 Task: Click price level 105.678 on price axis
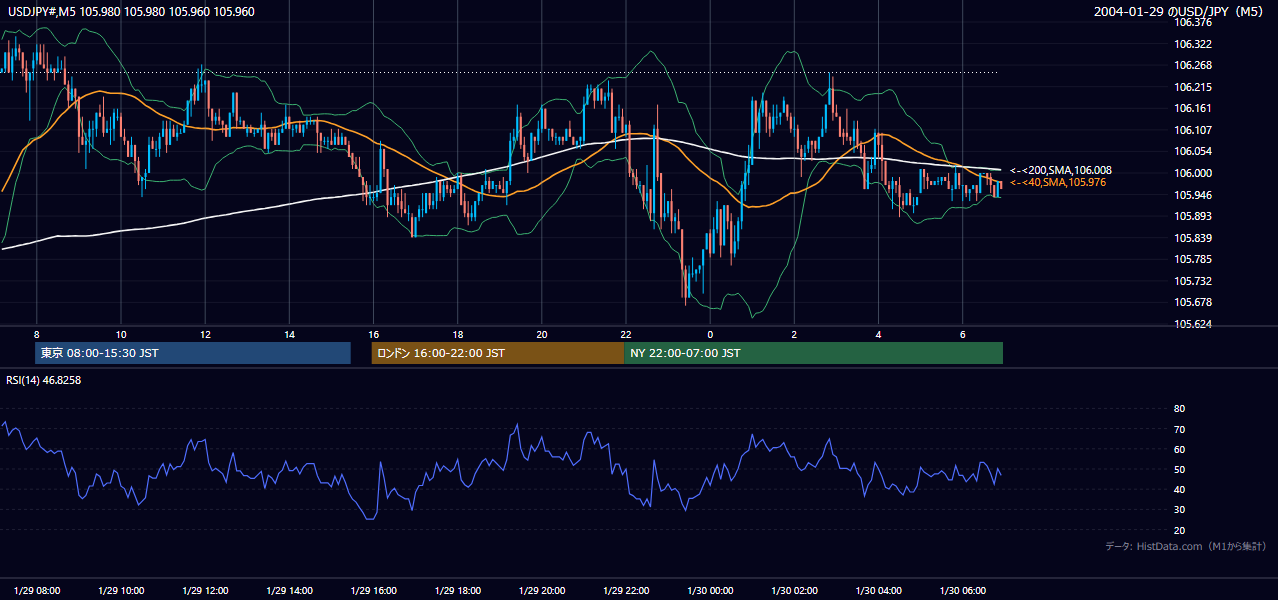coord(1192,302)
